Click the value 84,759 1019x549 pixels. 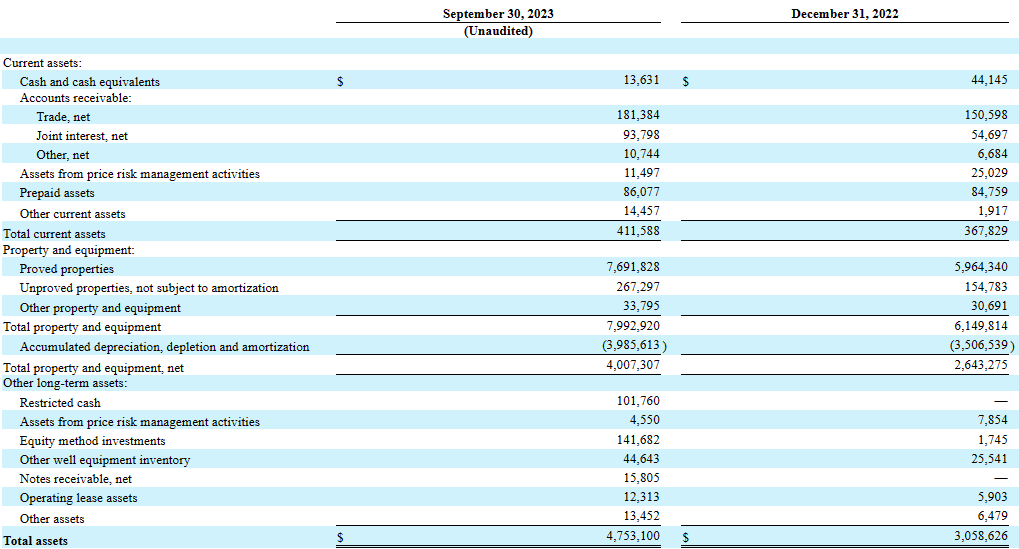click(989, 192)
